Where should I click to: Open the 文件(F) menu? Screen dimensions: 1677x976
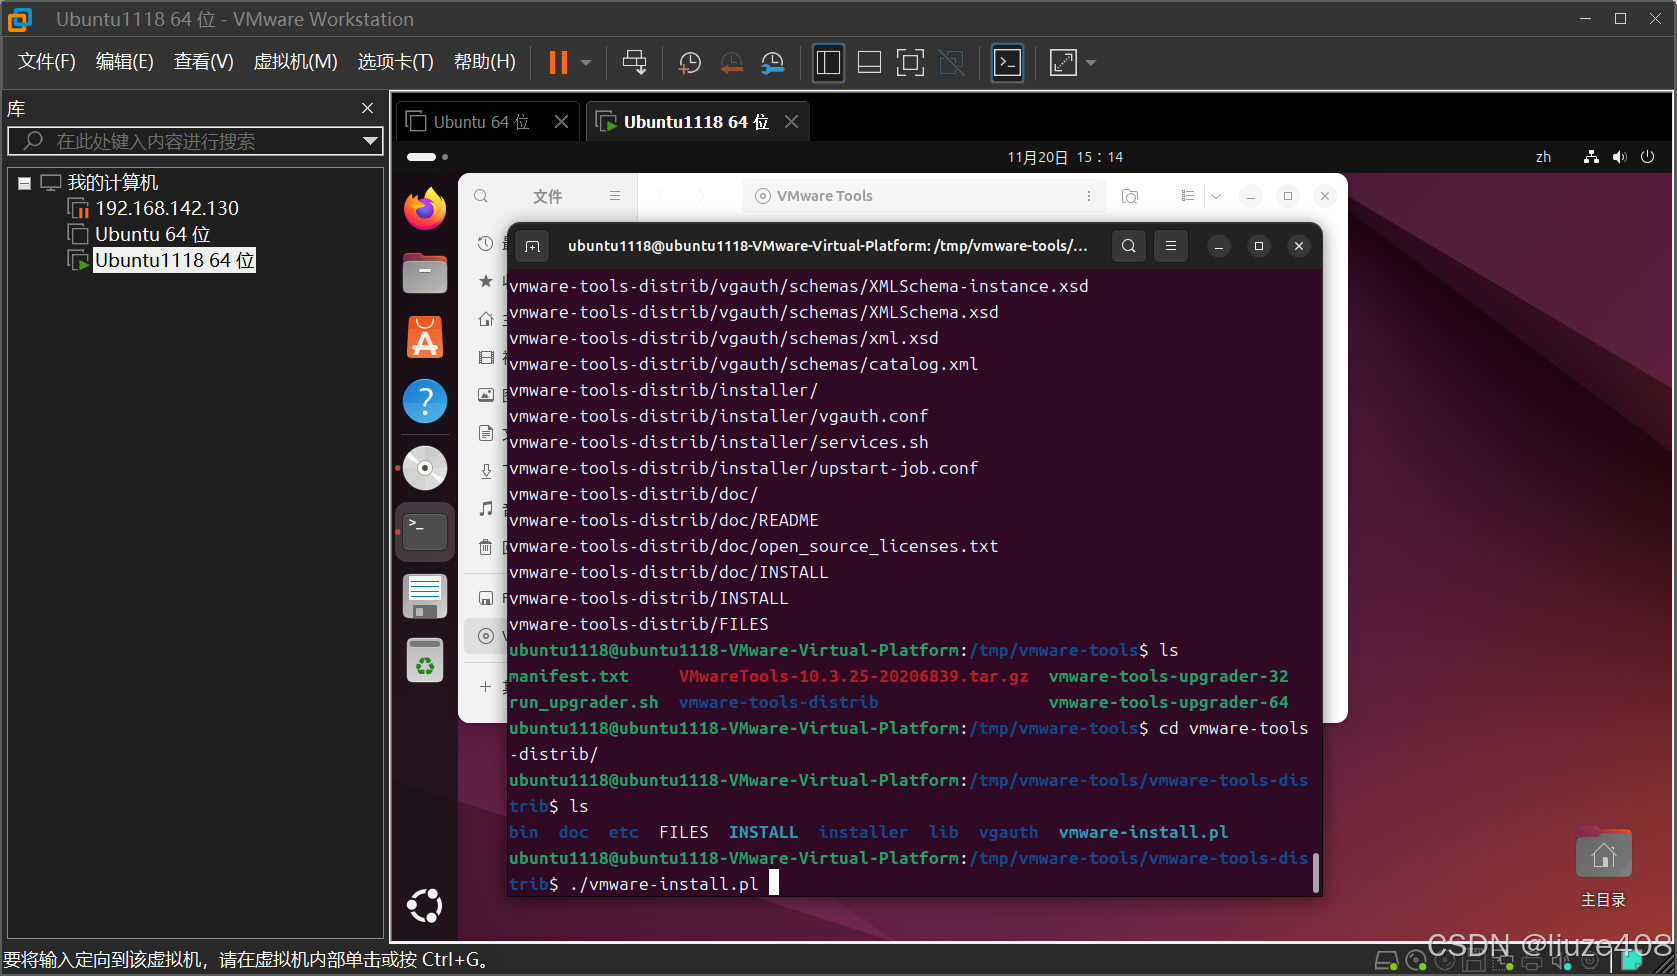click(x=47, y=62)
